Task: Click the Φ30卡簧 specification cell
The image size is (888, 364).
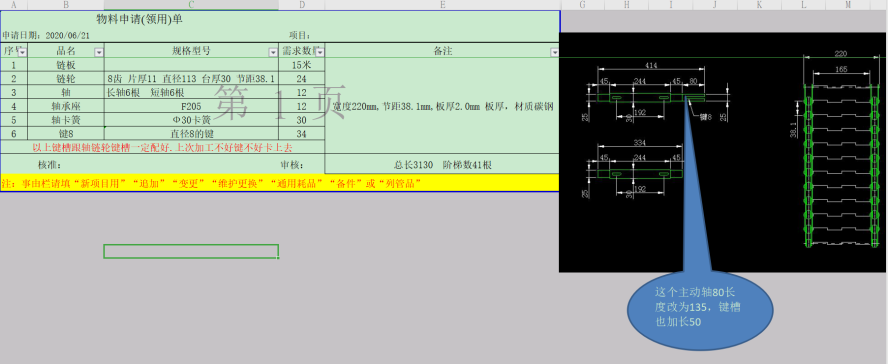Action: 191,120
